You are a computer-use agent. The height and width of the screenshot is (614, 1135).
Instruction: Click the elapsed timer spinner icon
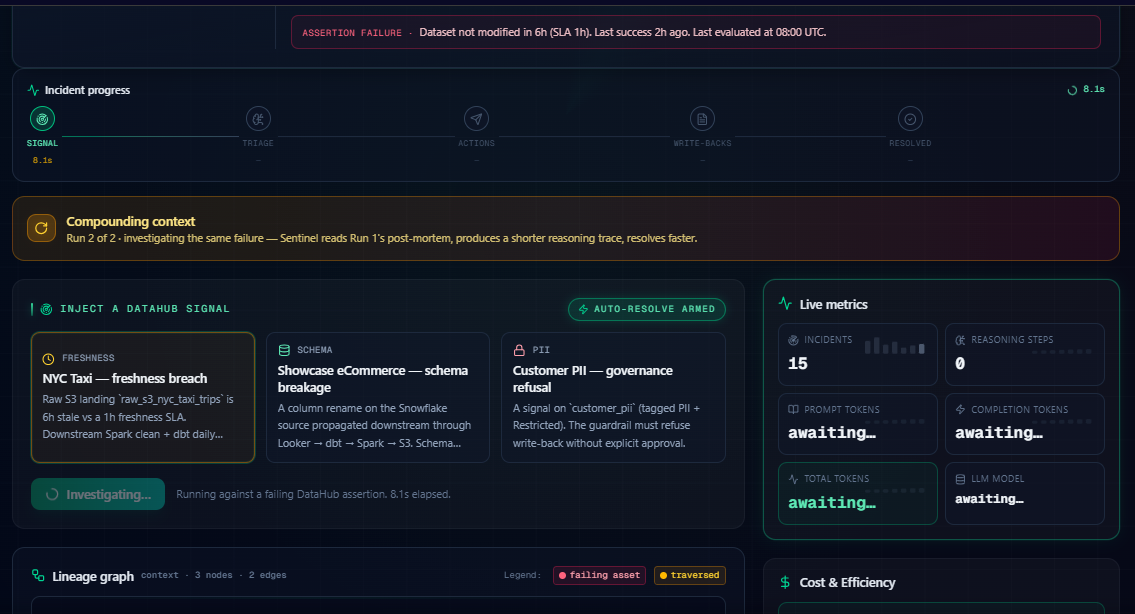pos(1072,90)
